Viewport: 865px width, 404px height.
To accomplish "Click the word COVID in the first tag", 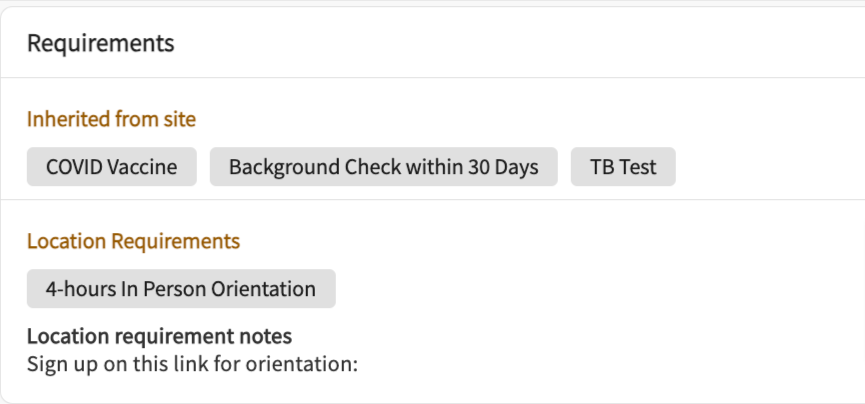I will coord(76,167).
